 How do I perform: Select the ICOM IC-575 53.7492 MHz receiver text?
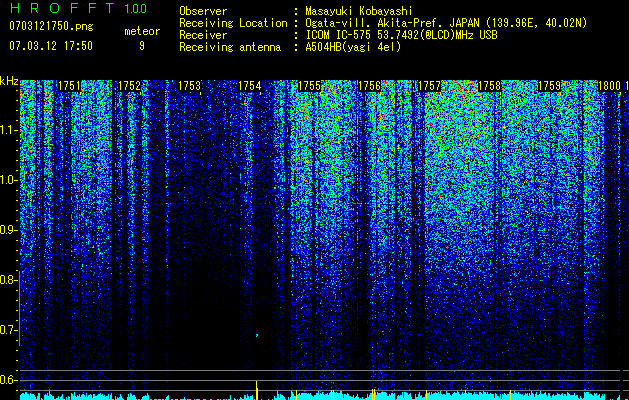402,35
